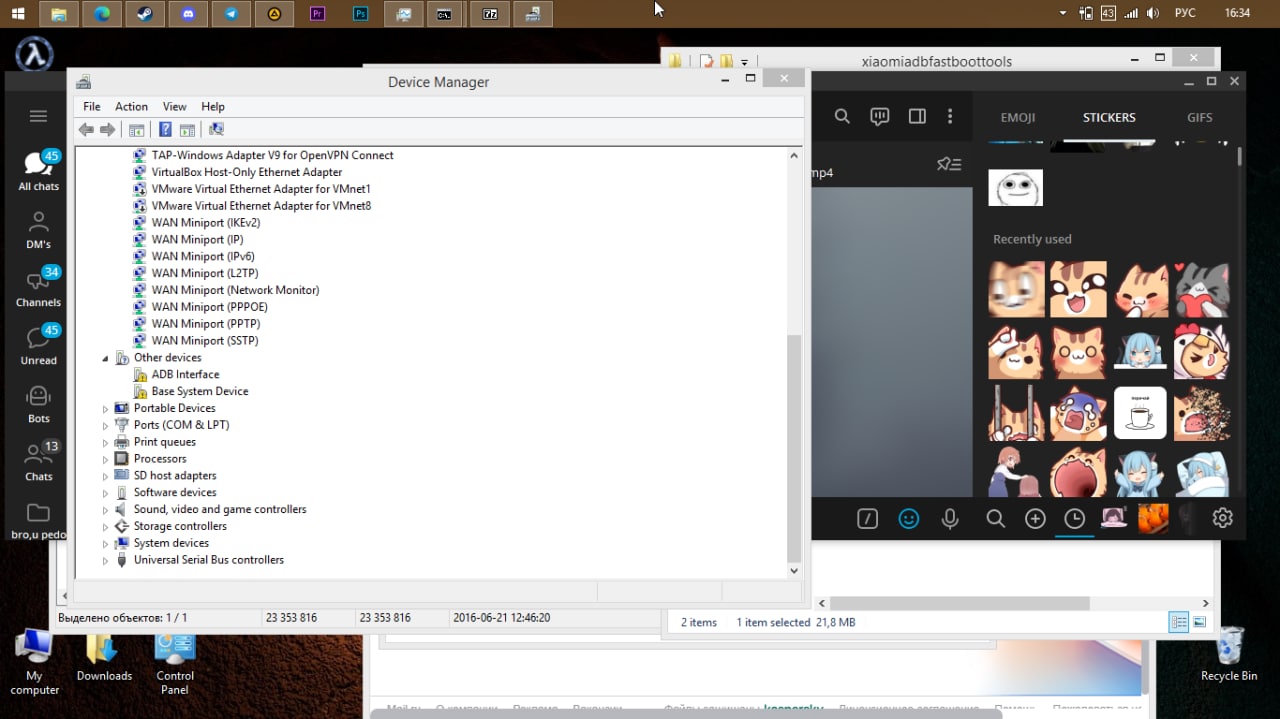The height and width of the screenshot is (719, 1280).
Task: Open the Action menu in Device Manager
Action: click(131, 106)
